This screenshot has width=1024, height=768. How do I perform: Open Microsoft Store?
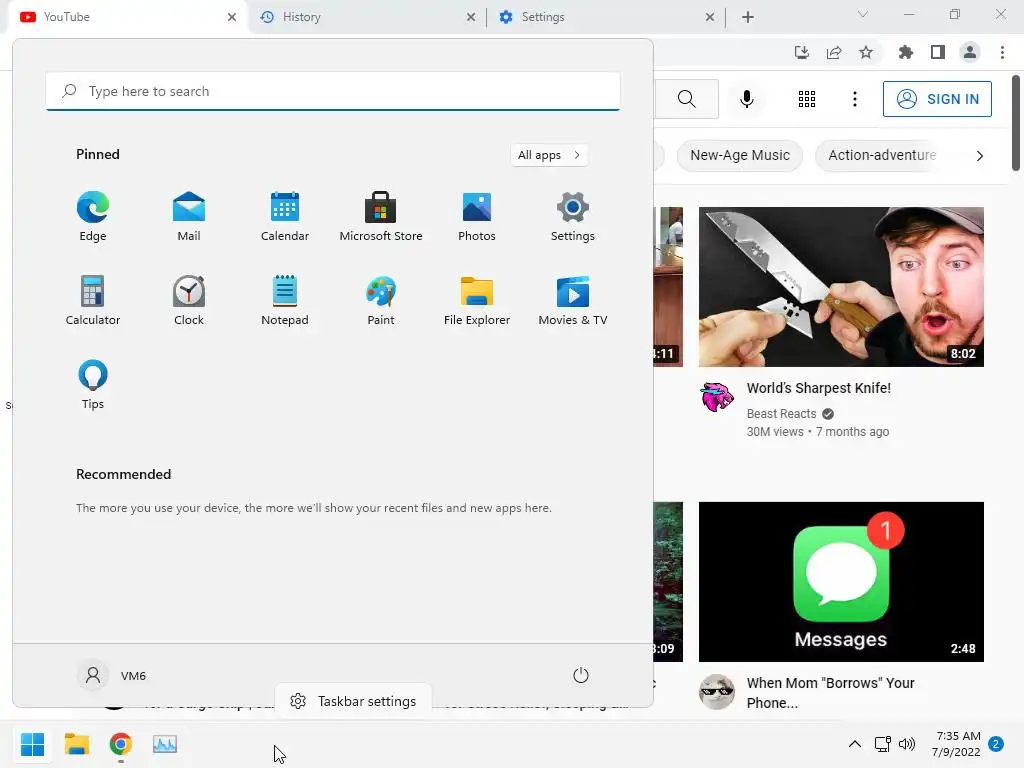[x=381, y=217]
